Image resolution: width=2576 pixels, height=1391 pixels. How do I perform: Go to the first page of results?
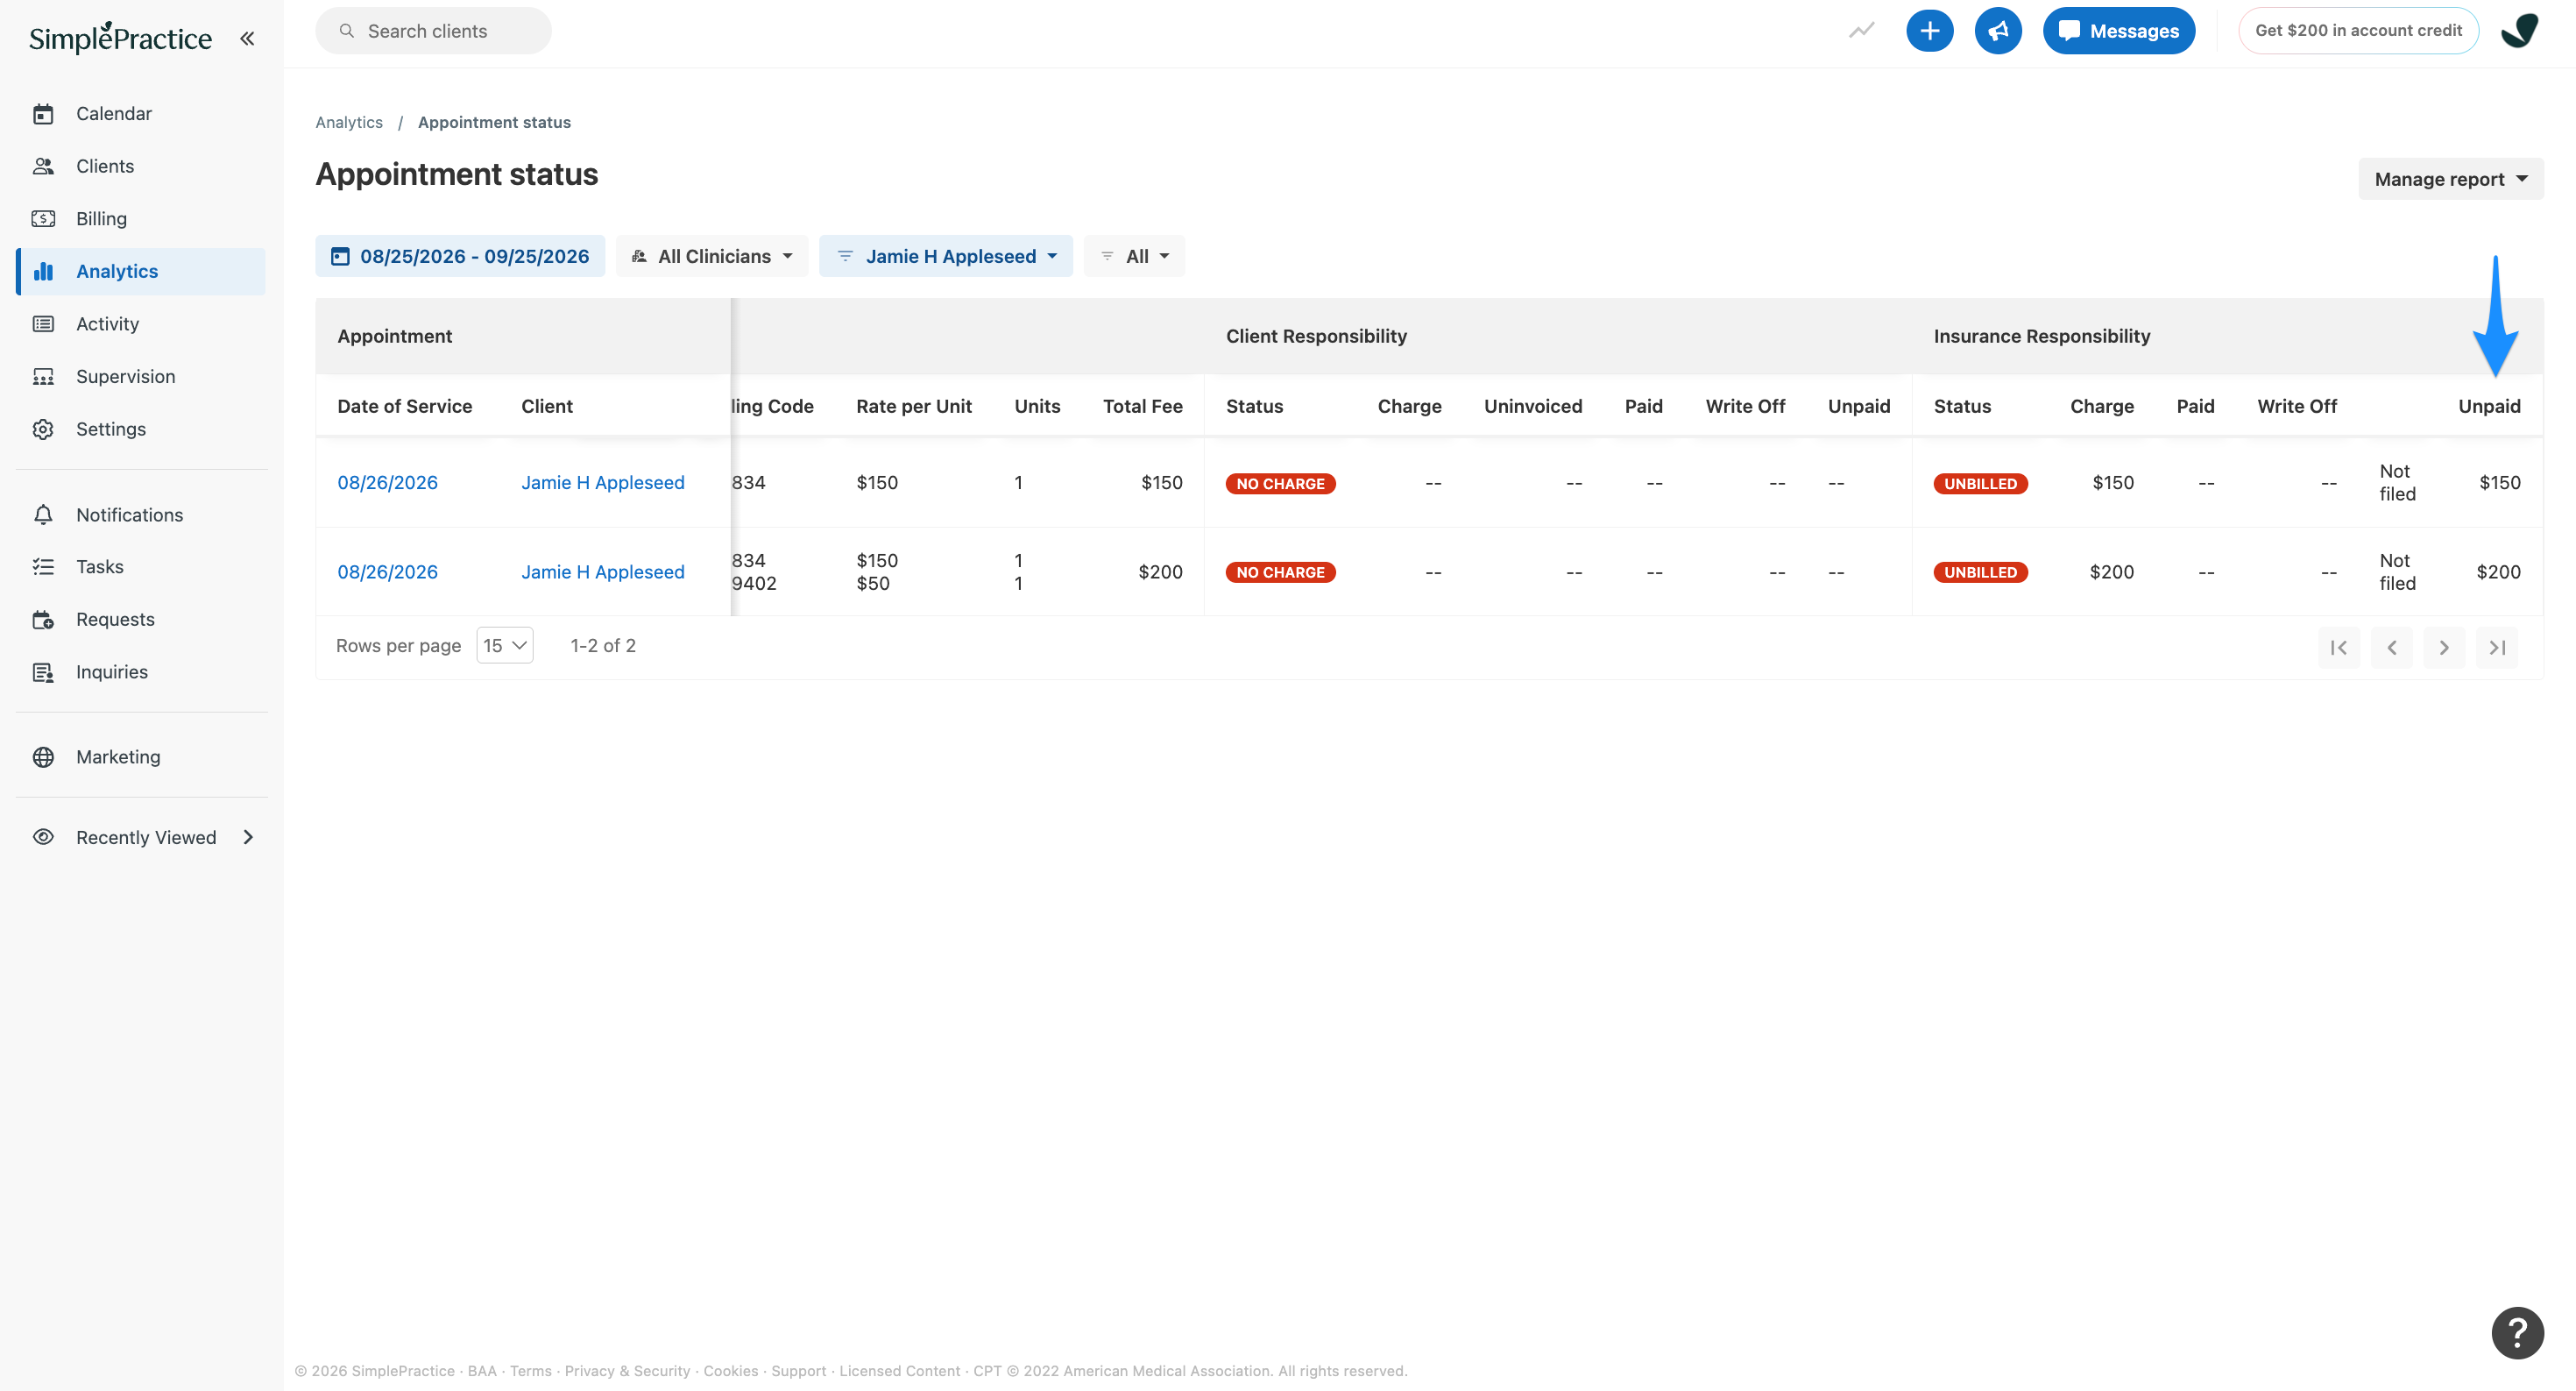(2338, 647)
